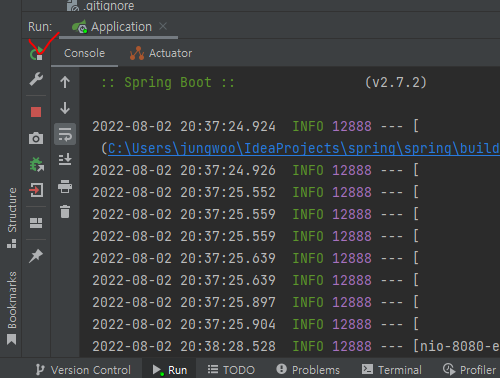This screenshot has width=500, height=378.
Task: Click the log line timestamped 20:37:24.926
Action: [255, 171]
